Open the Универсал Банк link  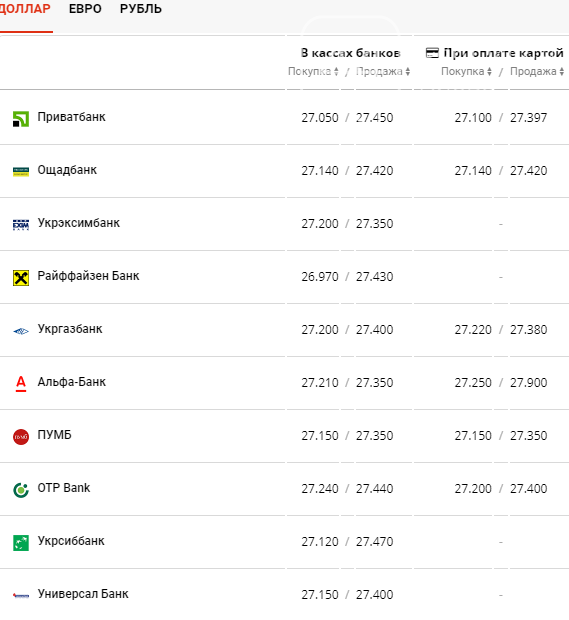83,594
